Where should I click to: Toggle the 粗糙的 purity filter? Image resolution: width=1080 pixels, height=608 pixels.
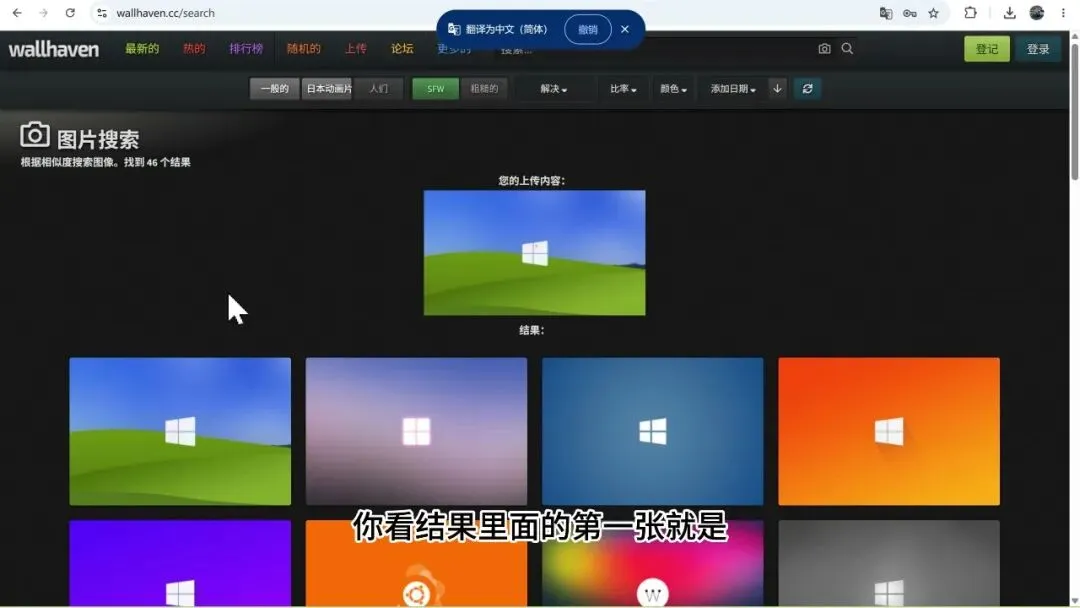pos(484,89)
